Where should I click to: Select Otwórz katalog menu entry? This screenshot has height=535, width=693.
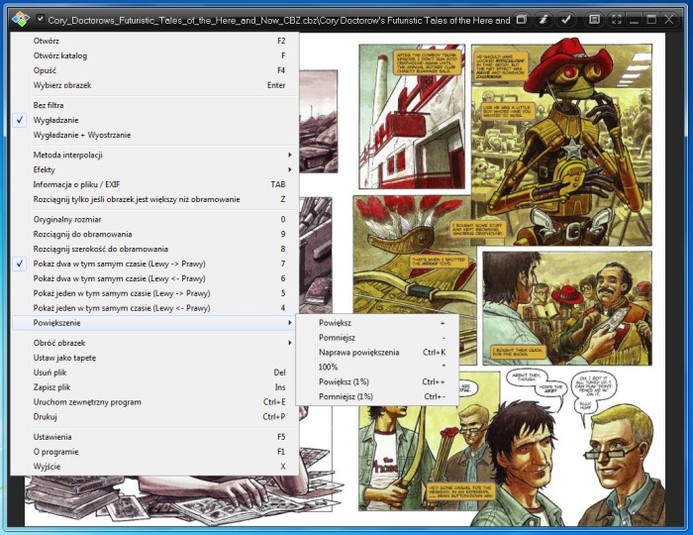coord(155,56)
